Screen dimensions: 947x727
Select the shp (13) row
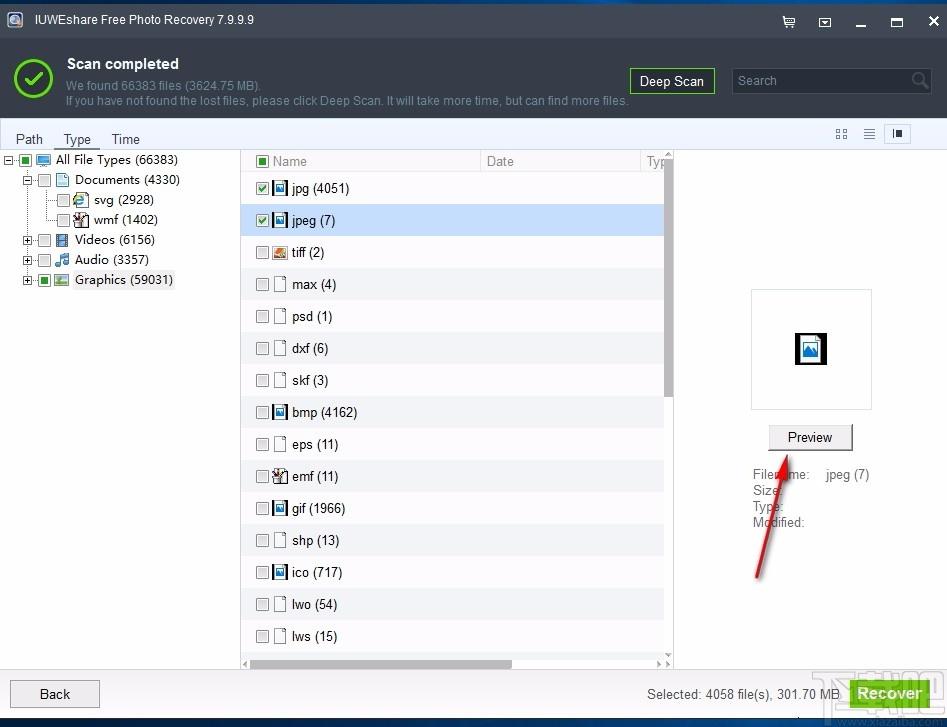point(452,540)
